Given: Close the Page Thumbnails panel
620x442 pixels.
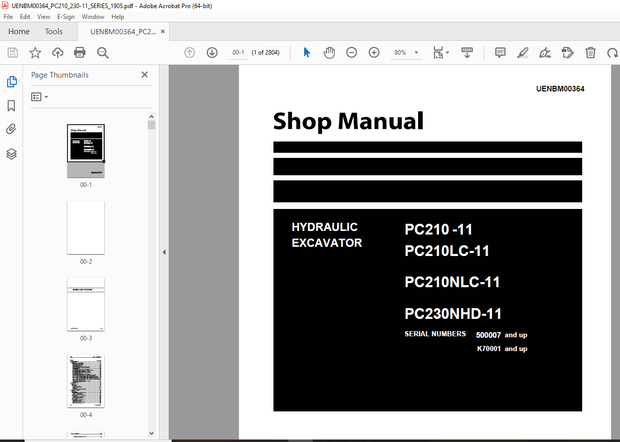Looking at the screenshot, I should 145,75.
